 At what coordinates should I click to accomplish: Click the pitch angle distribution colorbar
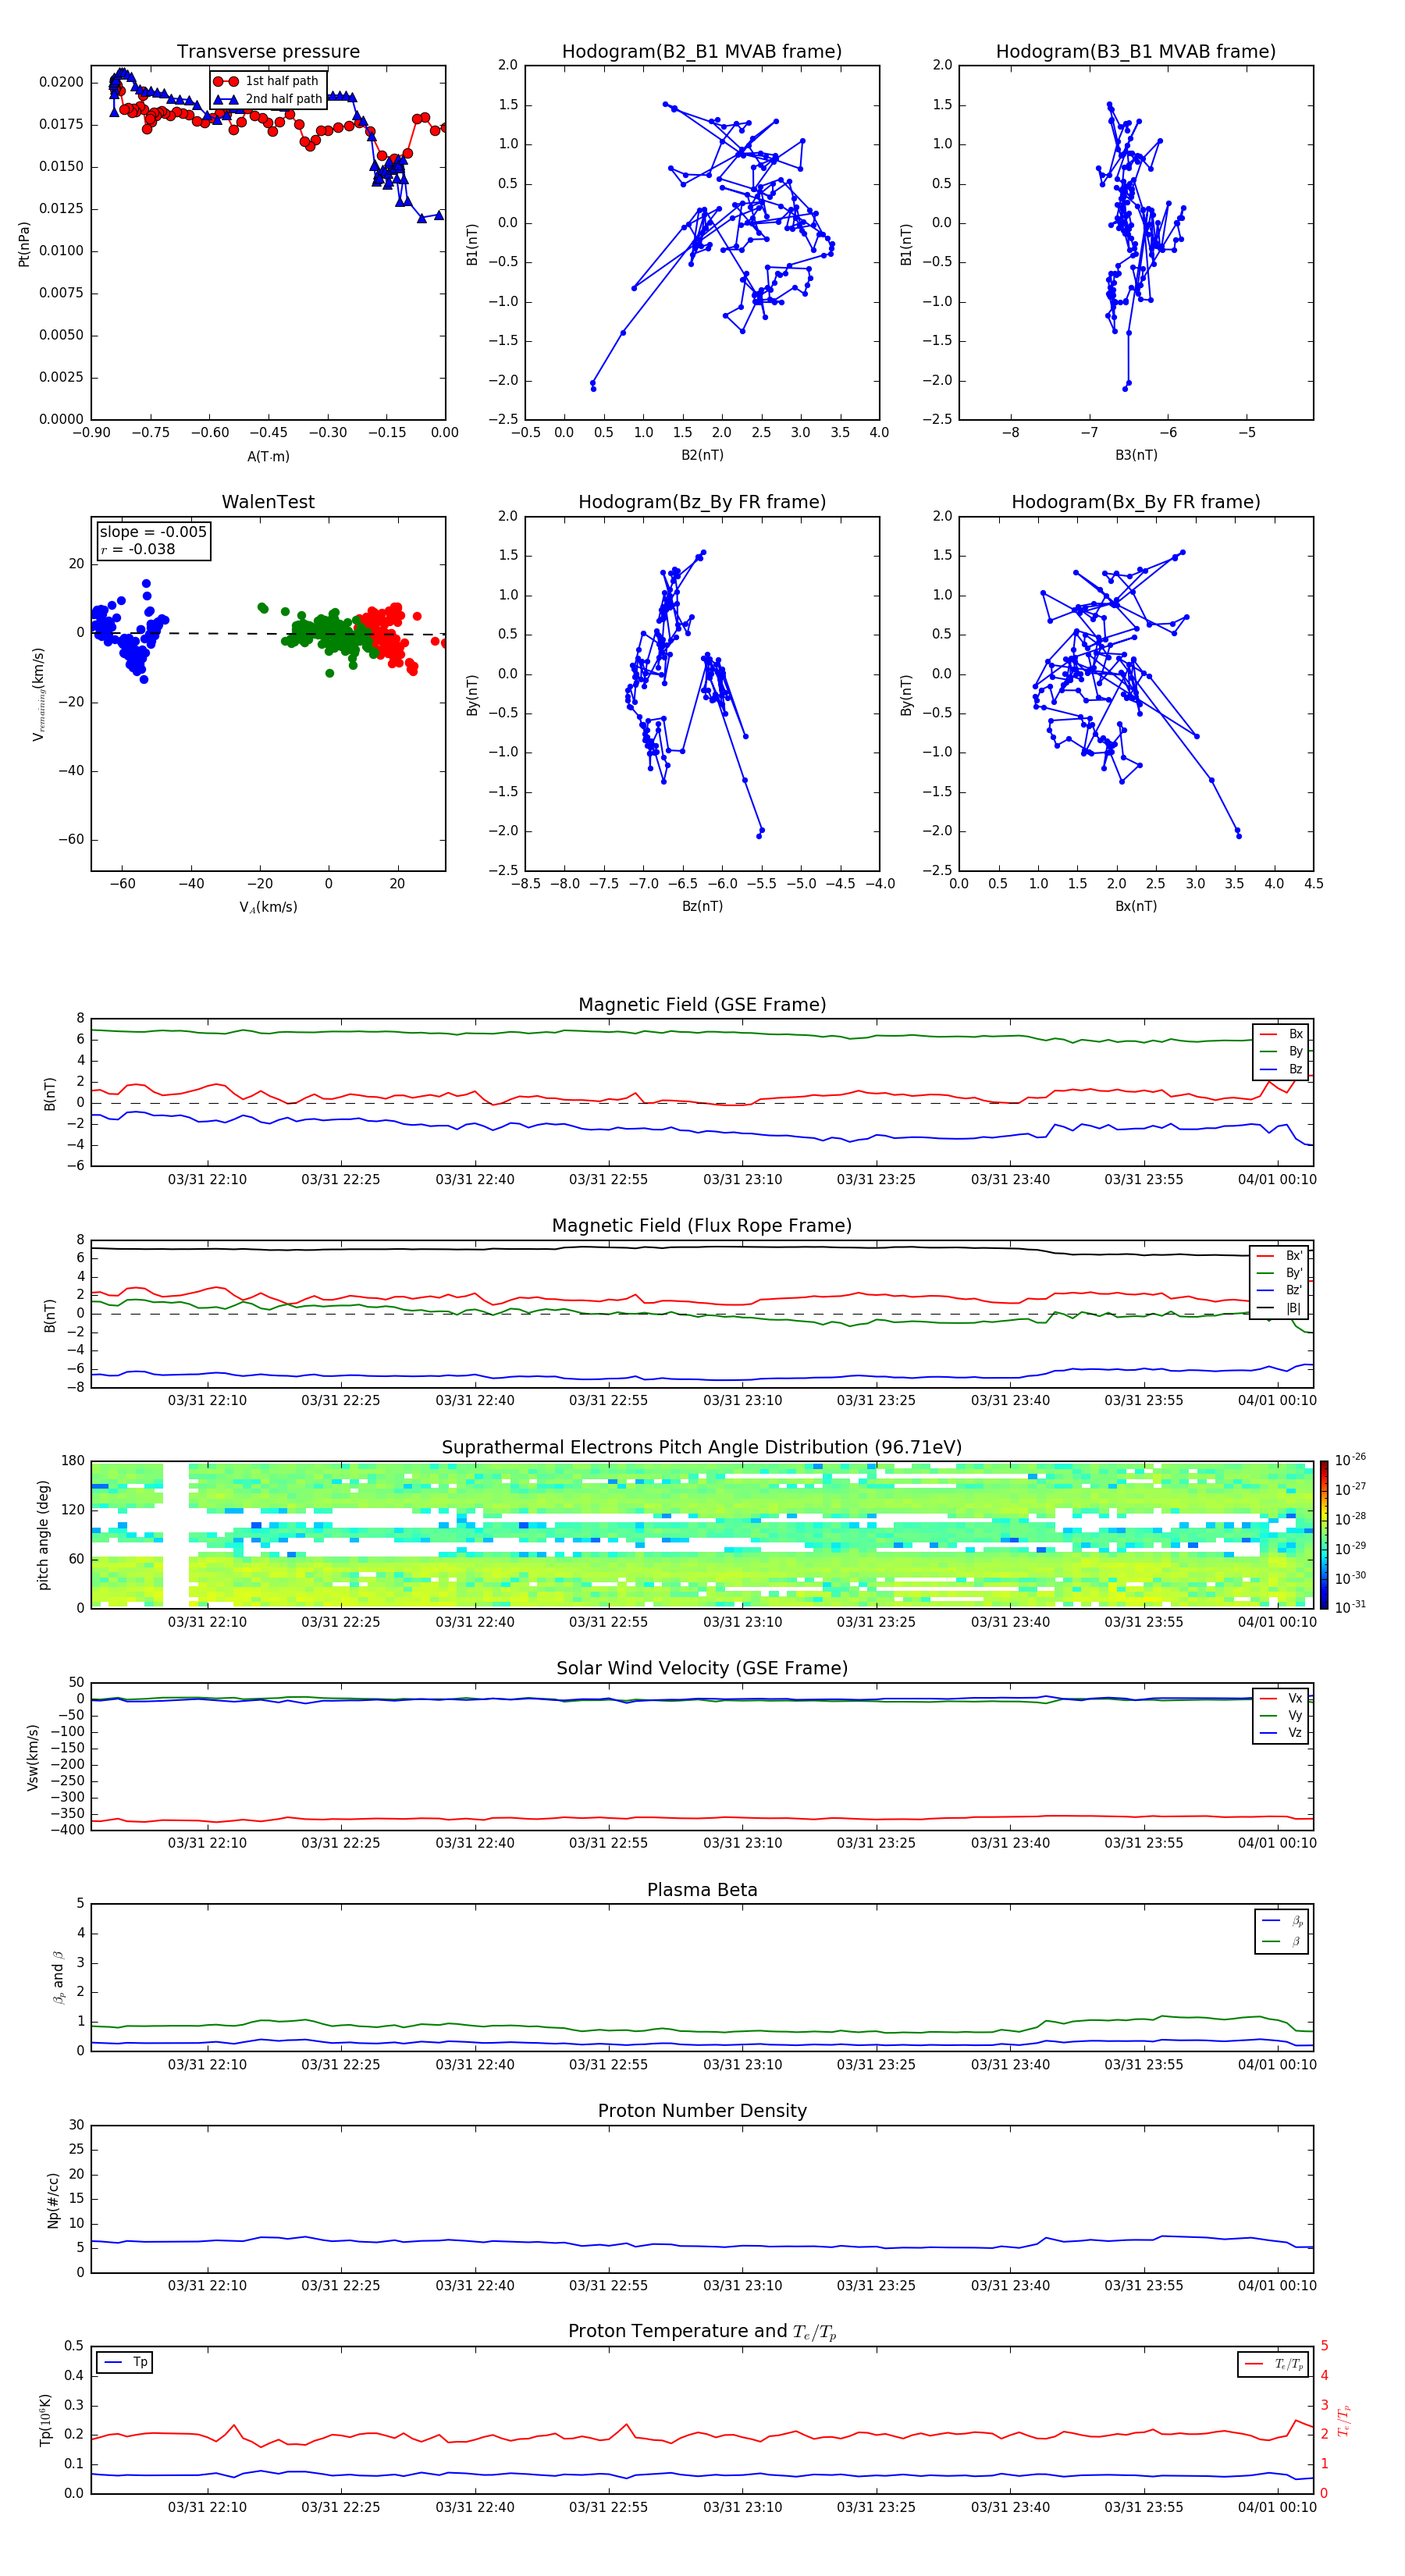(x=1324, y=1534)
